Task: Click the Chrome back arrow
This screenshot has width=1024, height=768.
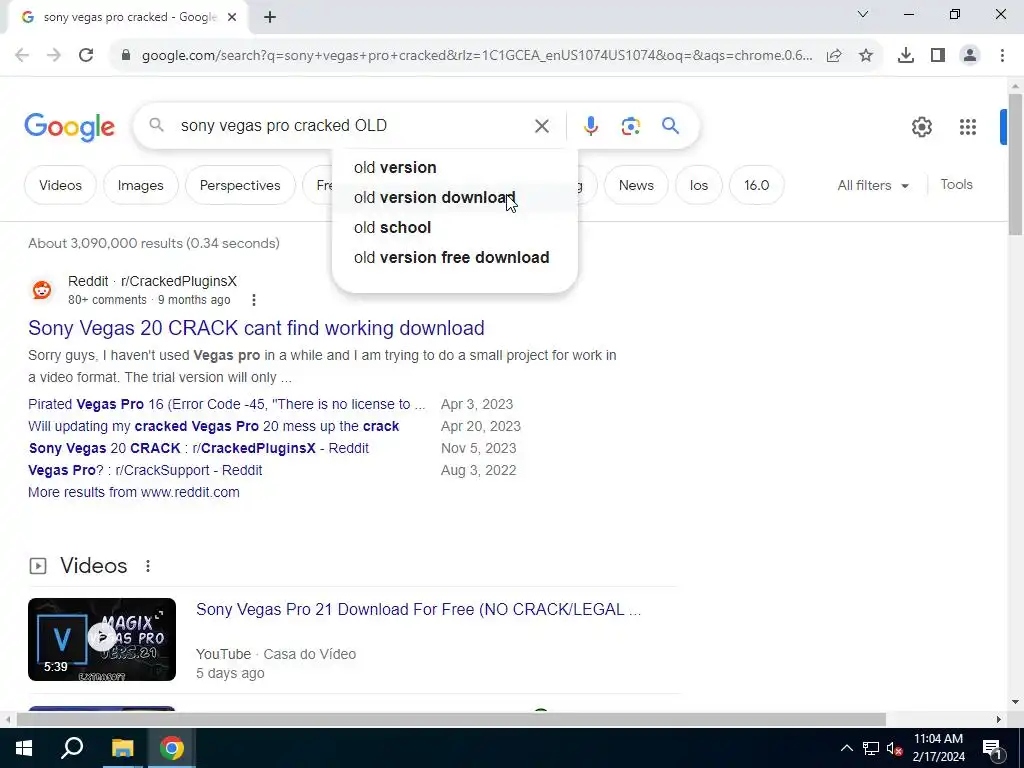Action: (x=22, y=56)
